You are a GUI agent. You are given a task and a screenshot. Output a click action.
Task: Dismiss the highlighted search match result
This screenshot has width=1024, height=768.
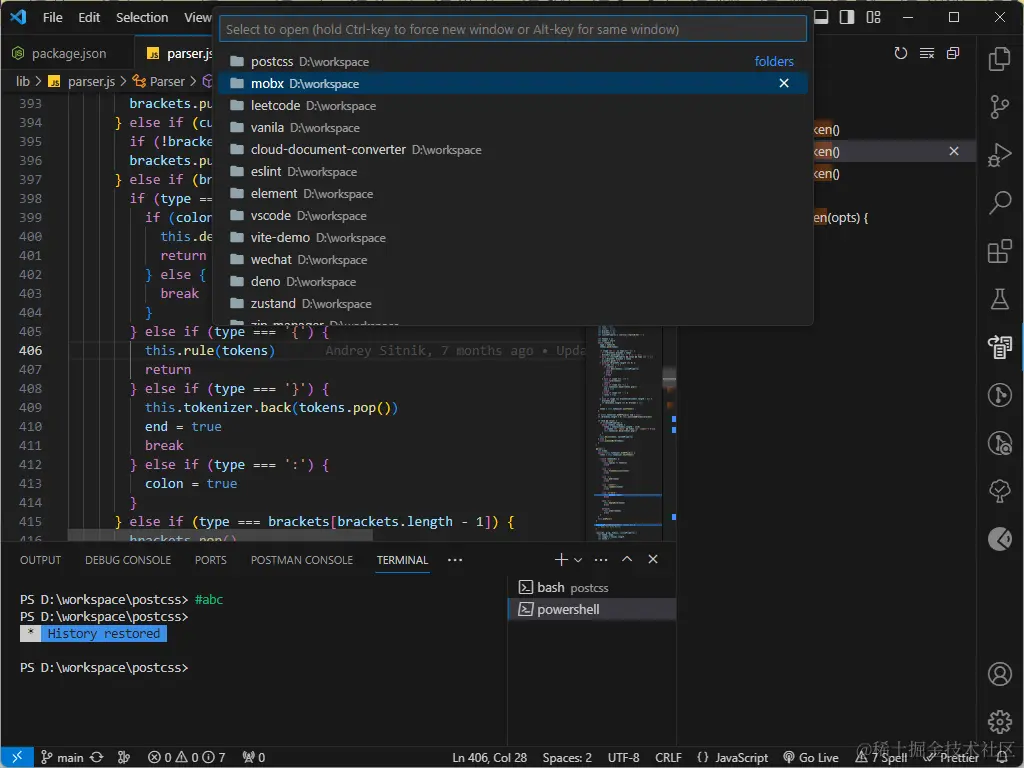coord(953,152)
